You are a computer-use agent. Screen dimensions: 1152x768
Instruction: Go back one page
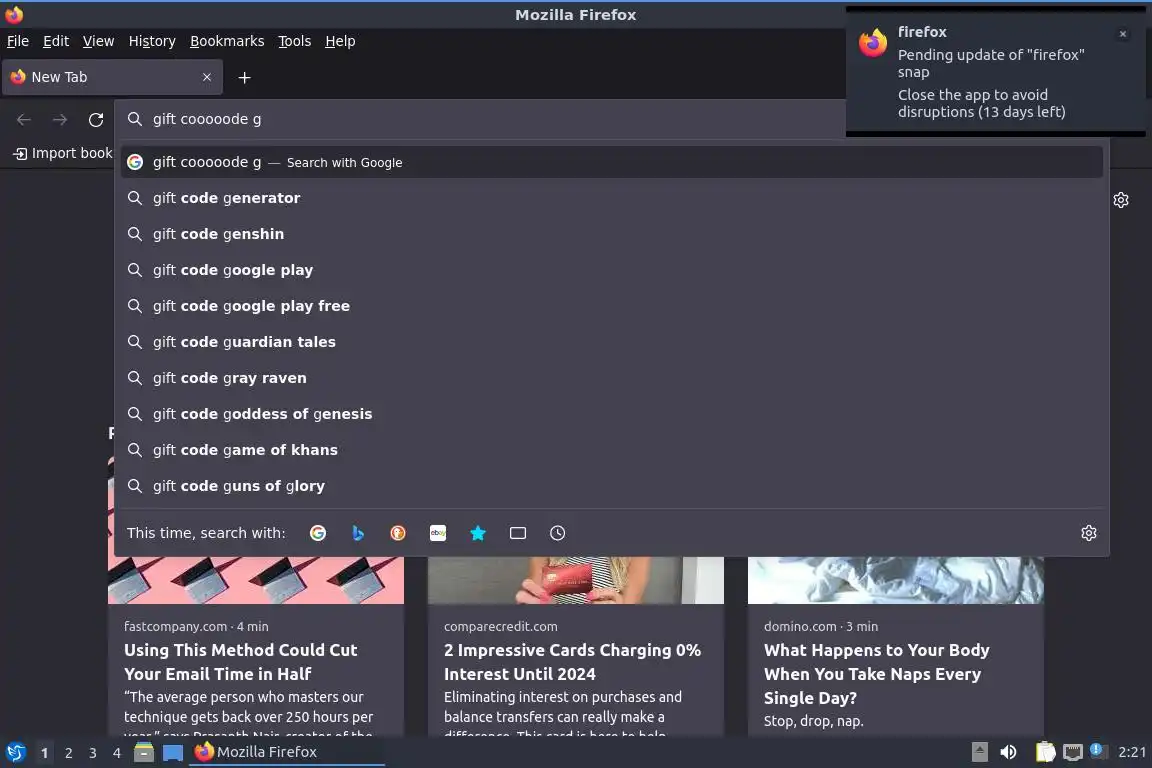pos(24,119)
